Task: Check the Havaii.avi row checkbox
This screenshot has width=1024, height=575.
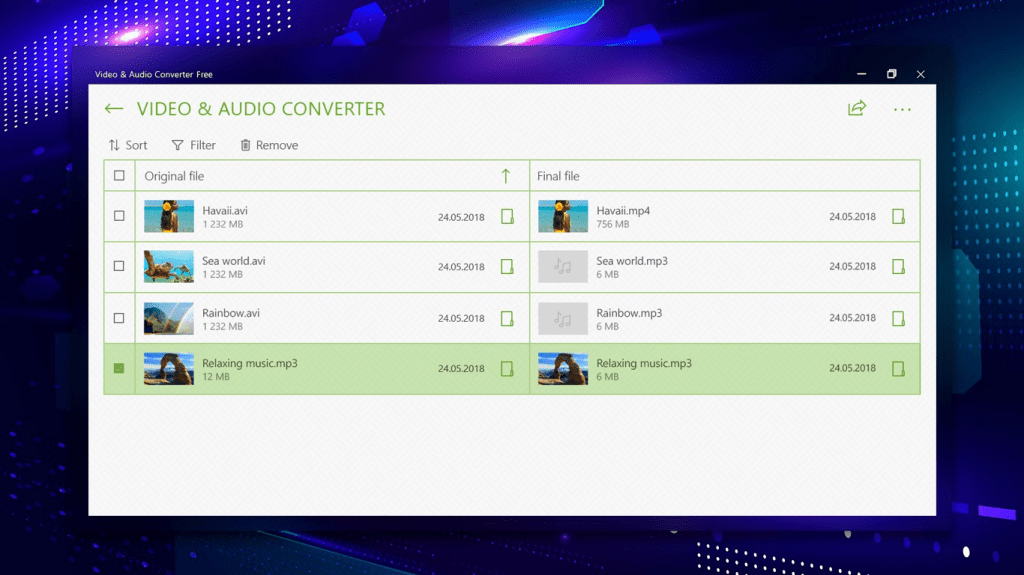Action: point(119,216)
